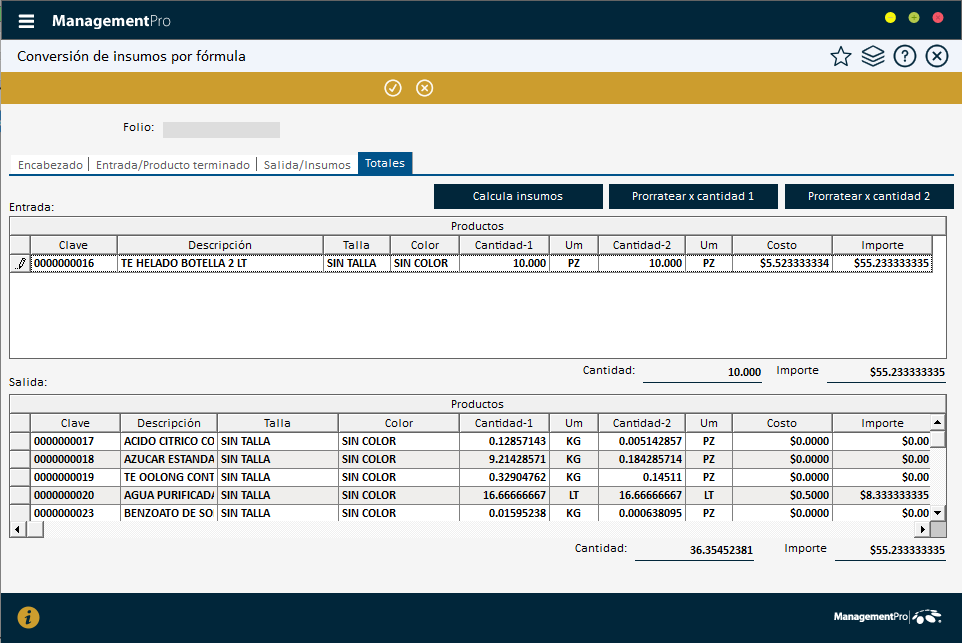The image size is (962, 643).
Task: Click Cantidad-2 value 0.14511
Action: pyautogui.click(x=642, y=477)
